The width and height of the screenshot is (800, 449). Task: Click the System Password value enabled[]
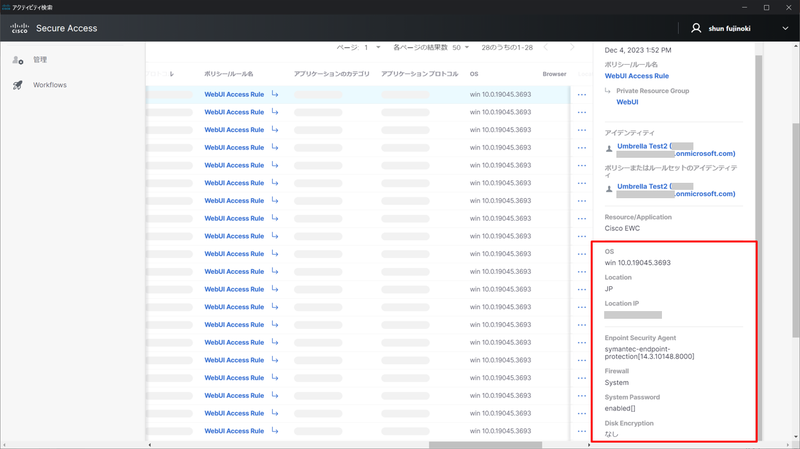(x=620, y=409)
